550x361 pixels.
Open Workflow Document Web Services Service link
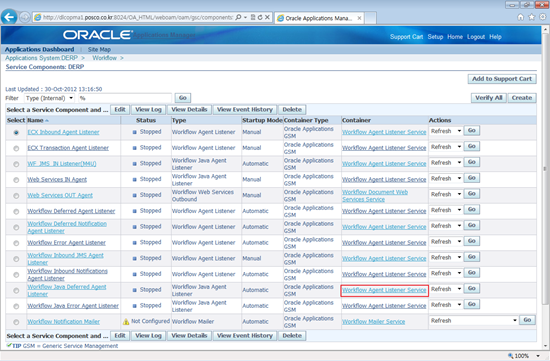[375, 196]
